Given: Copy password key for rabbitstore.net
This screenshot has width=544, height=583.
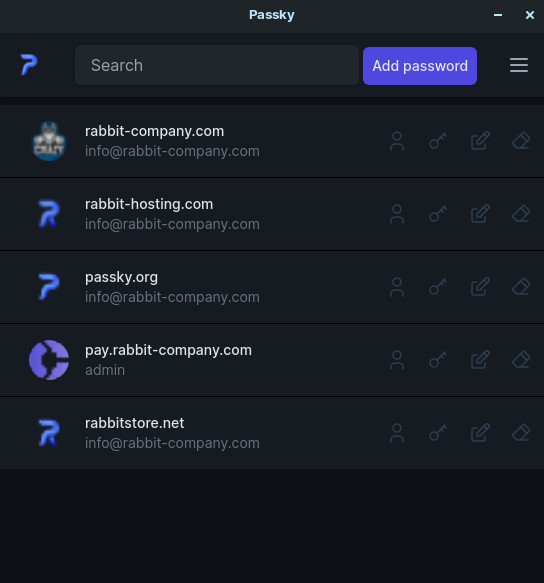Looking at the screenshot, I should pyautogui.click(x=438, y=432).
